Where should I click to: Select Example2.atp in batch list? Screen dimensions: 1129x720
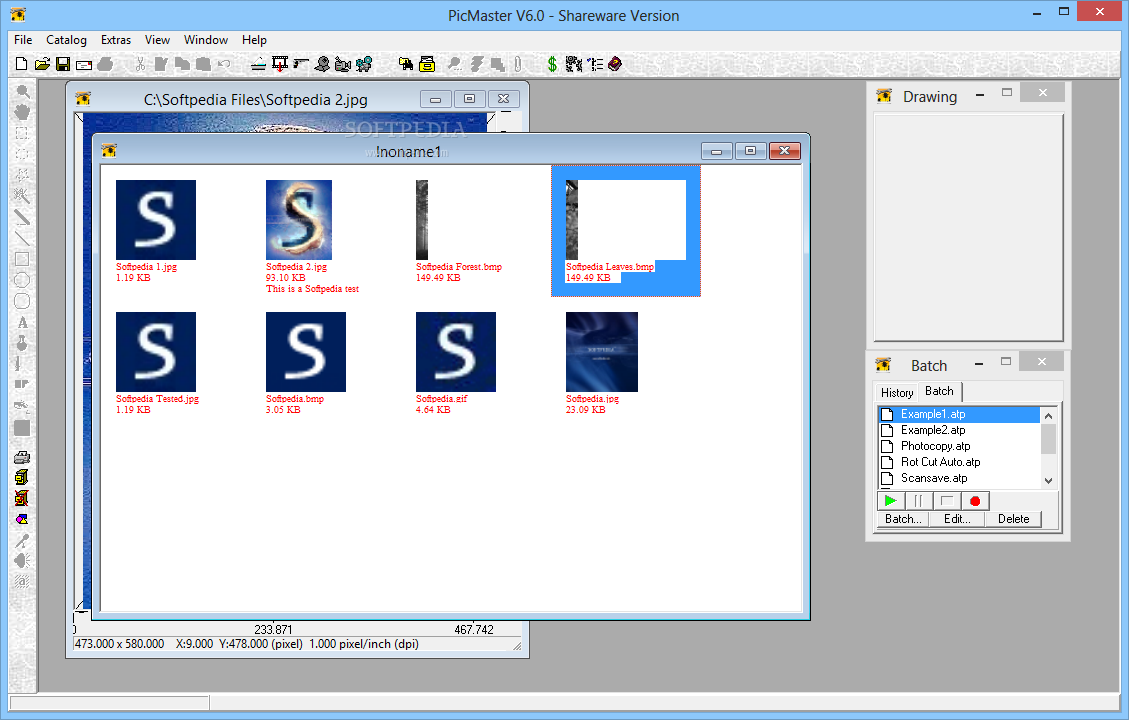(958, 430)
